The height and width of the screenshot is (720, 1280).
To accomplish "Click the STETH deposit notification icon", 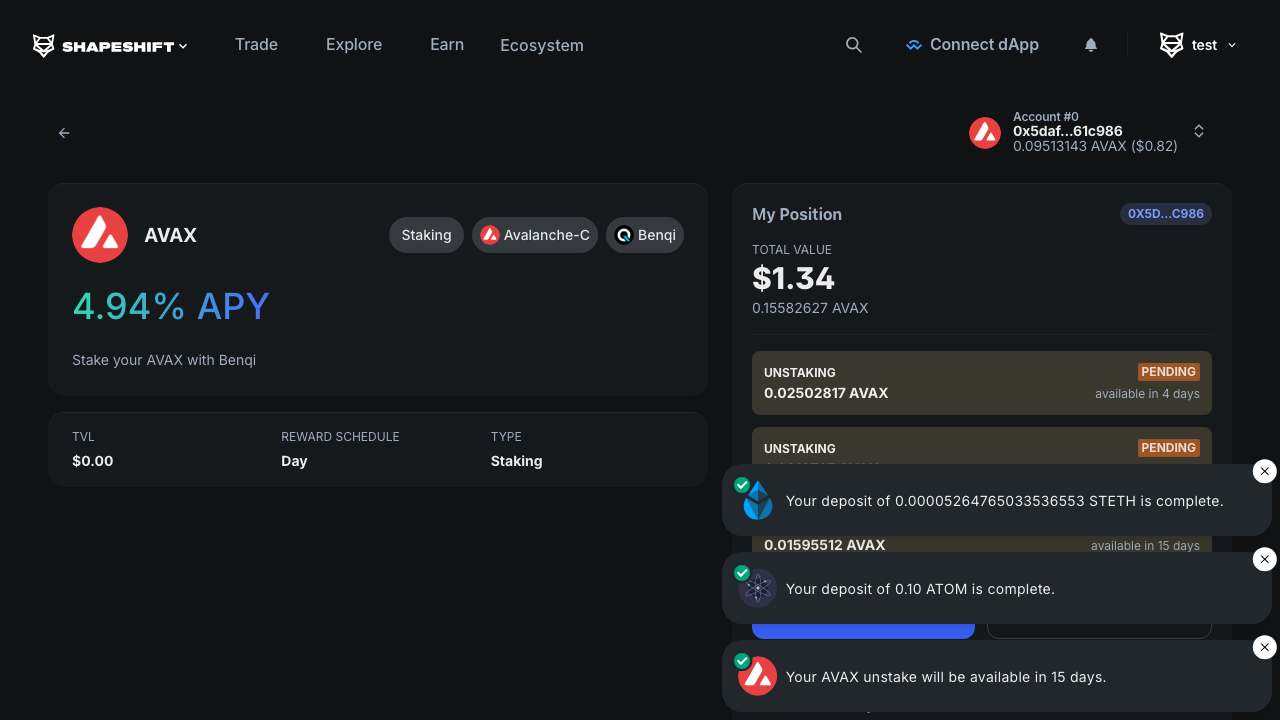I will [x=757, y=501].
